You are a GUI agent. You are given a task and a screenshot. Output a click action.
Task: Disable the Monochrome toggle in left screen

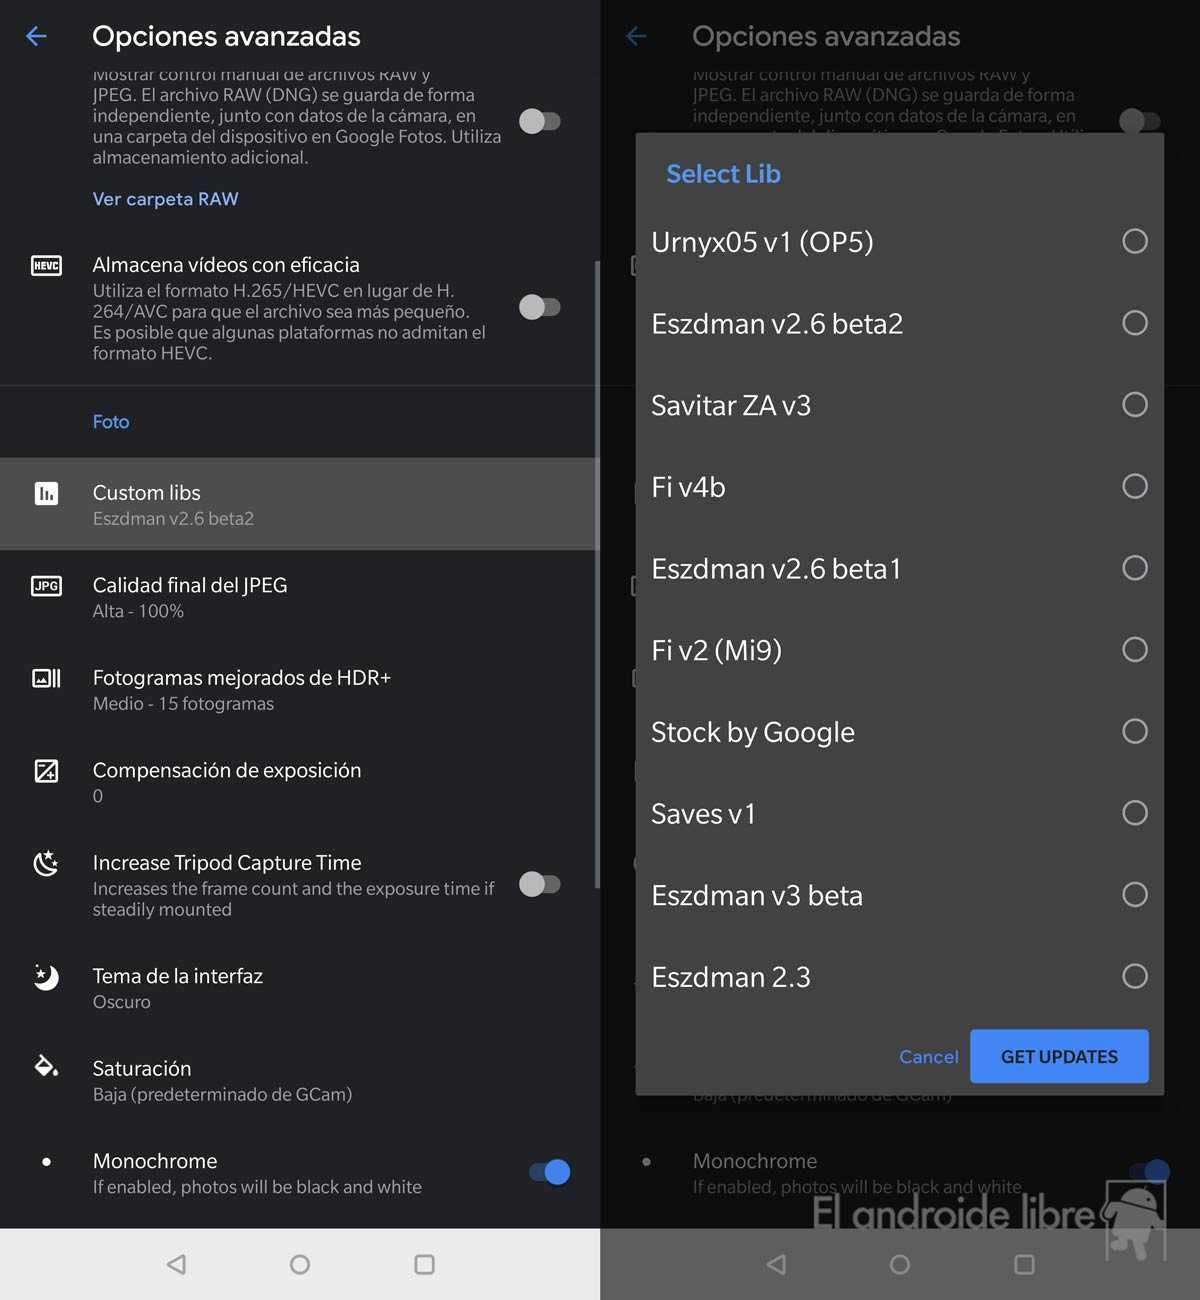point(550,1172)
